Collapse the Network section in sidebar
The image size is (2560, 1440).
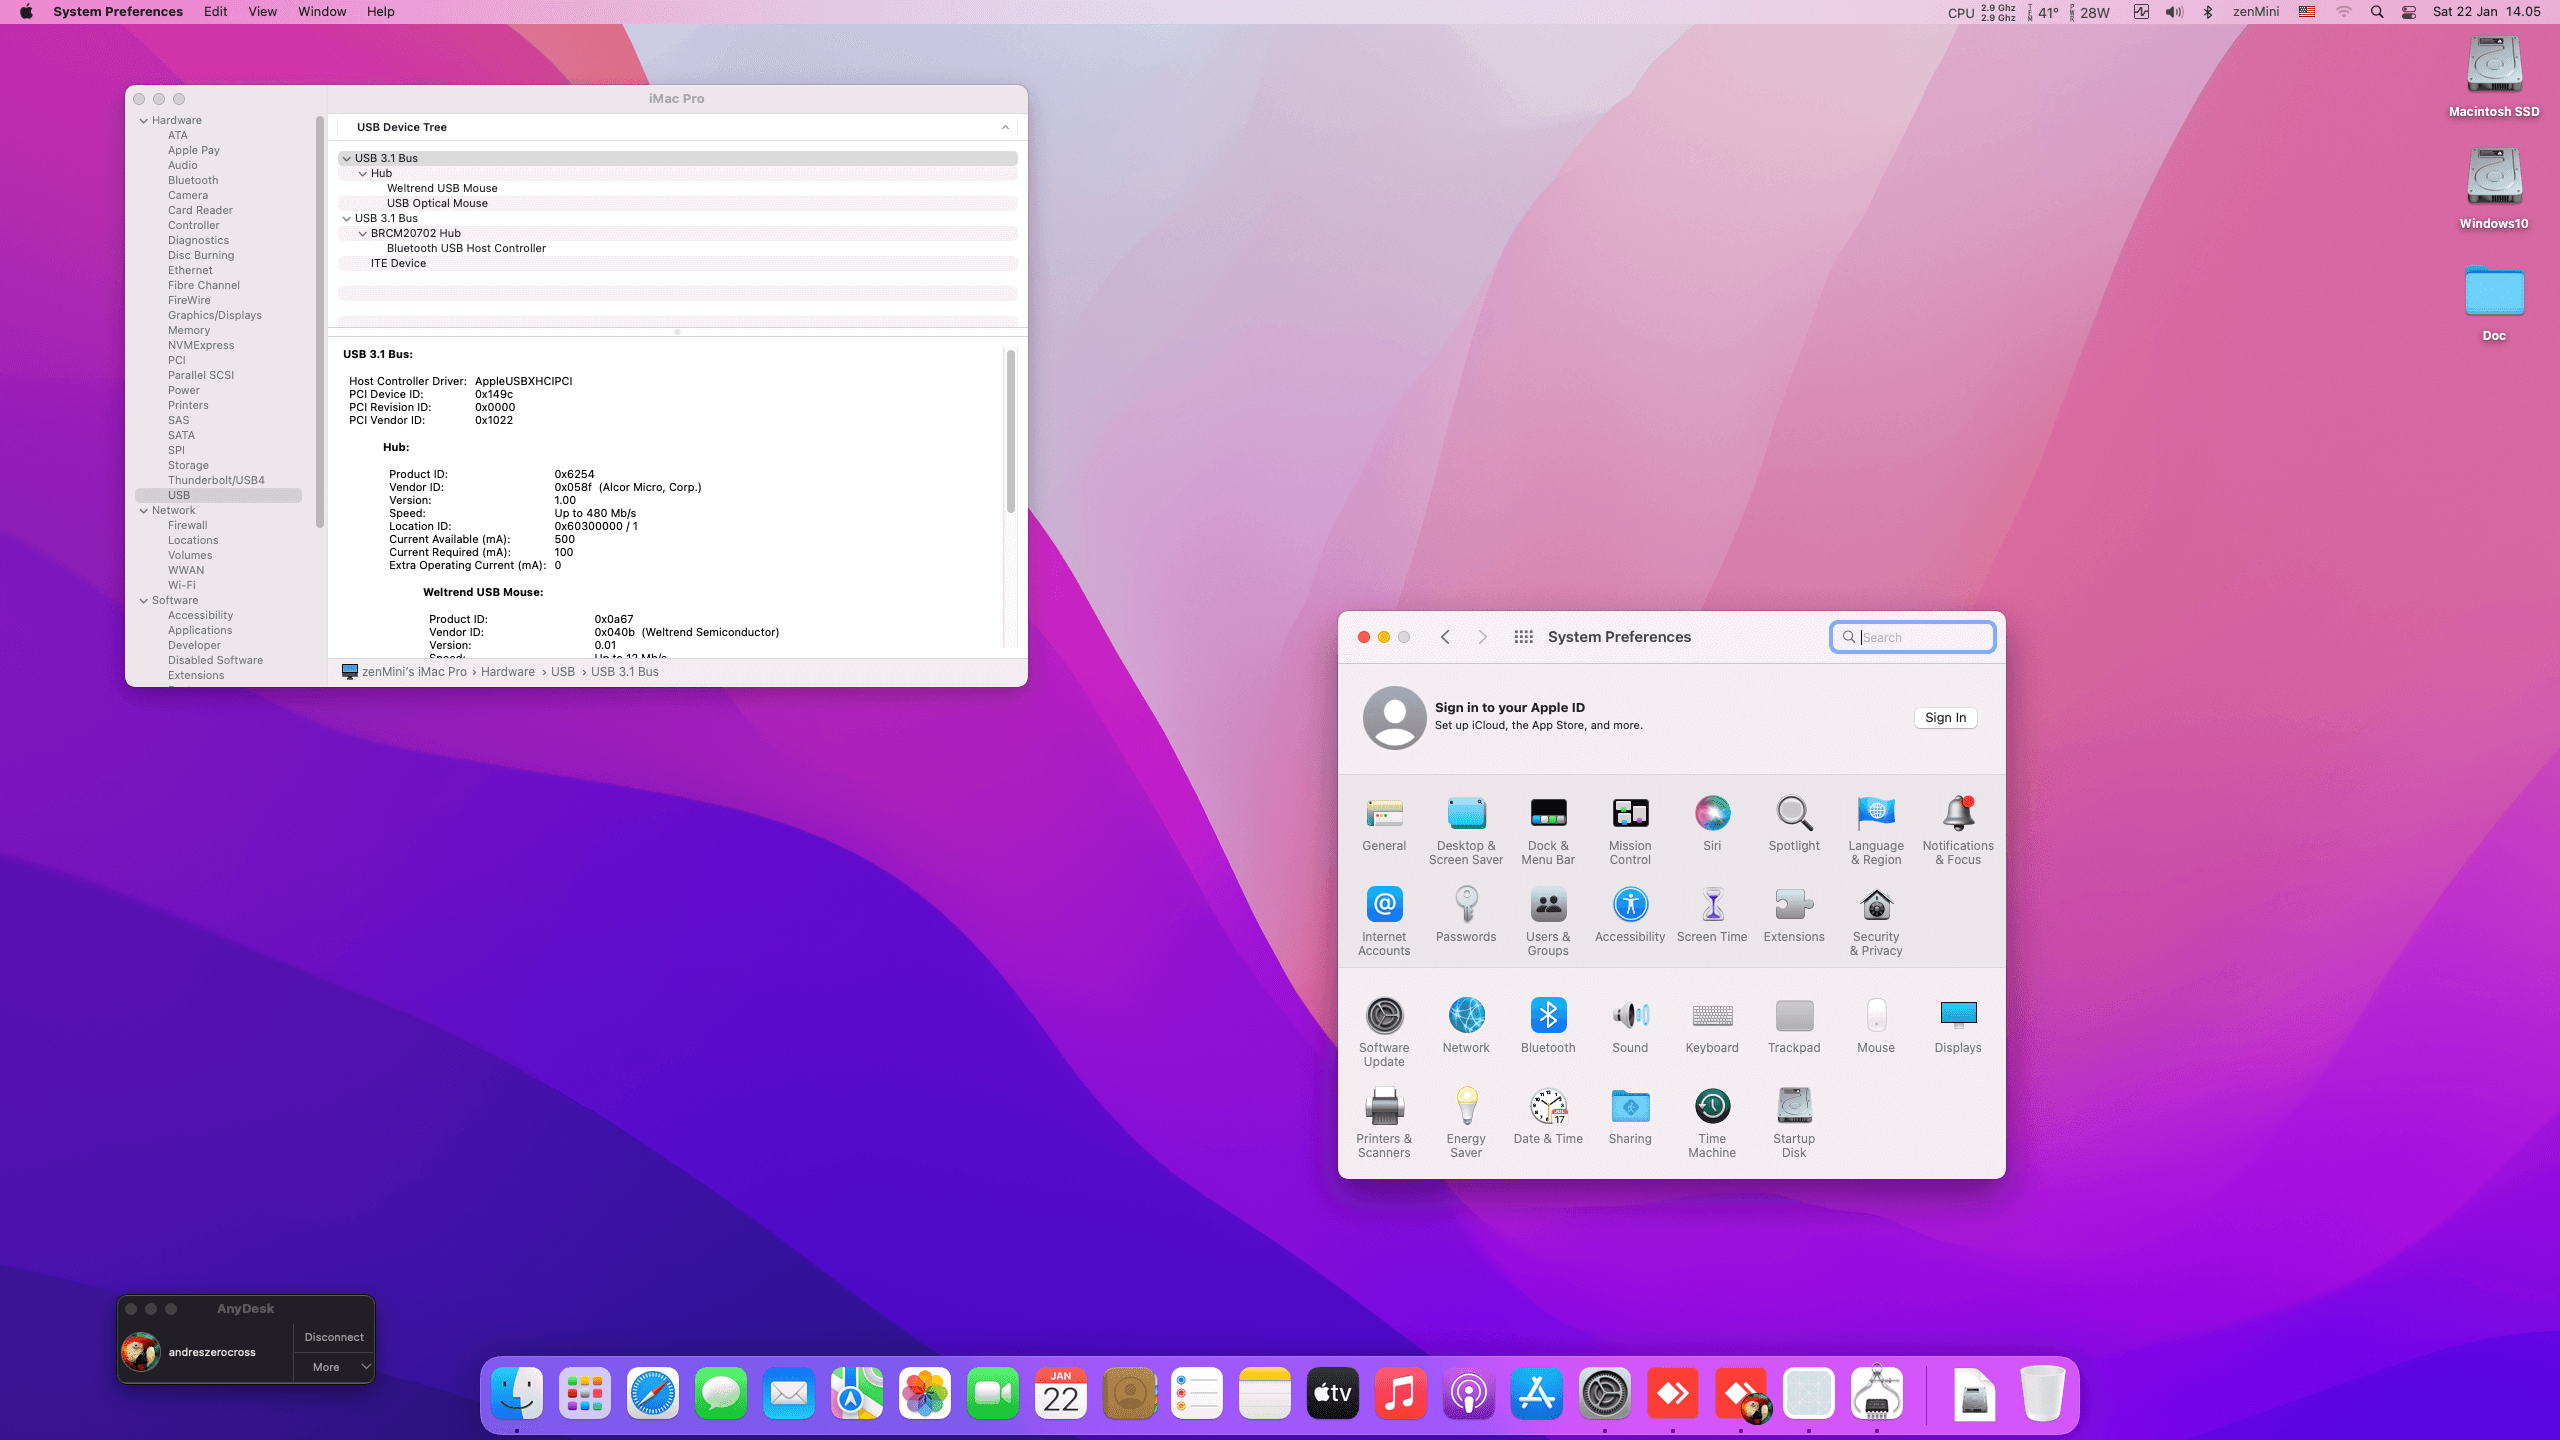coord(144,510)
